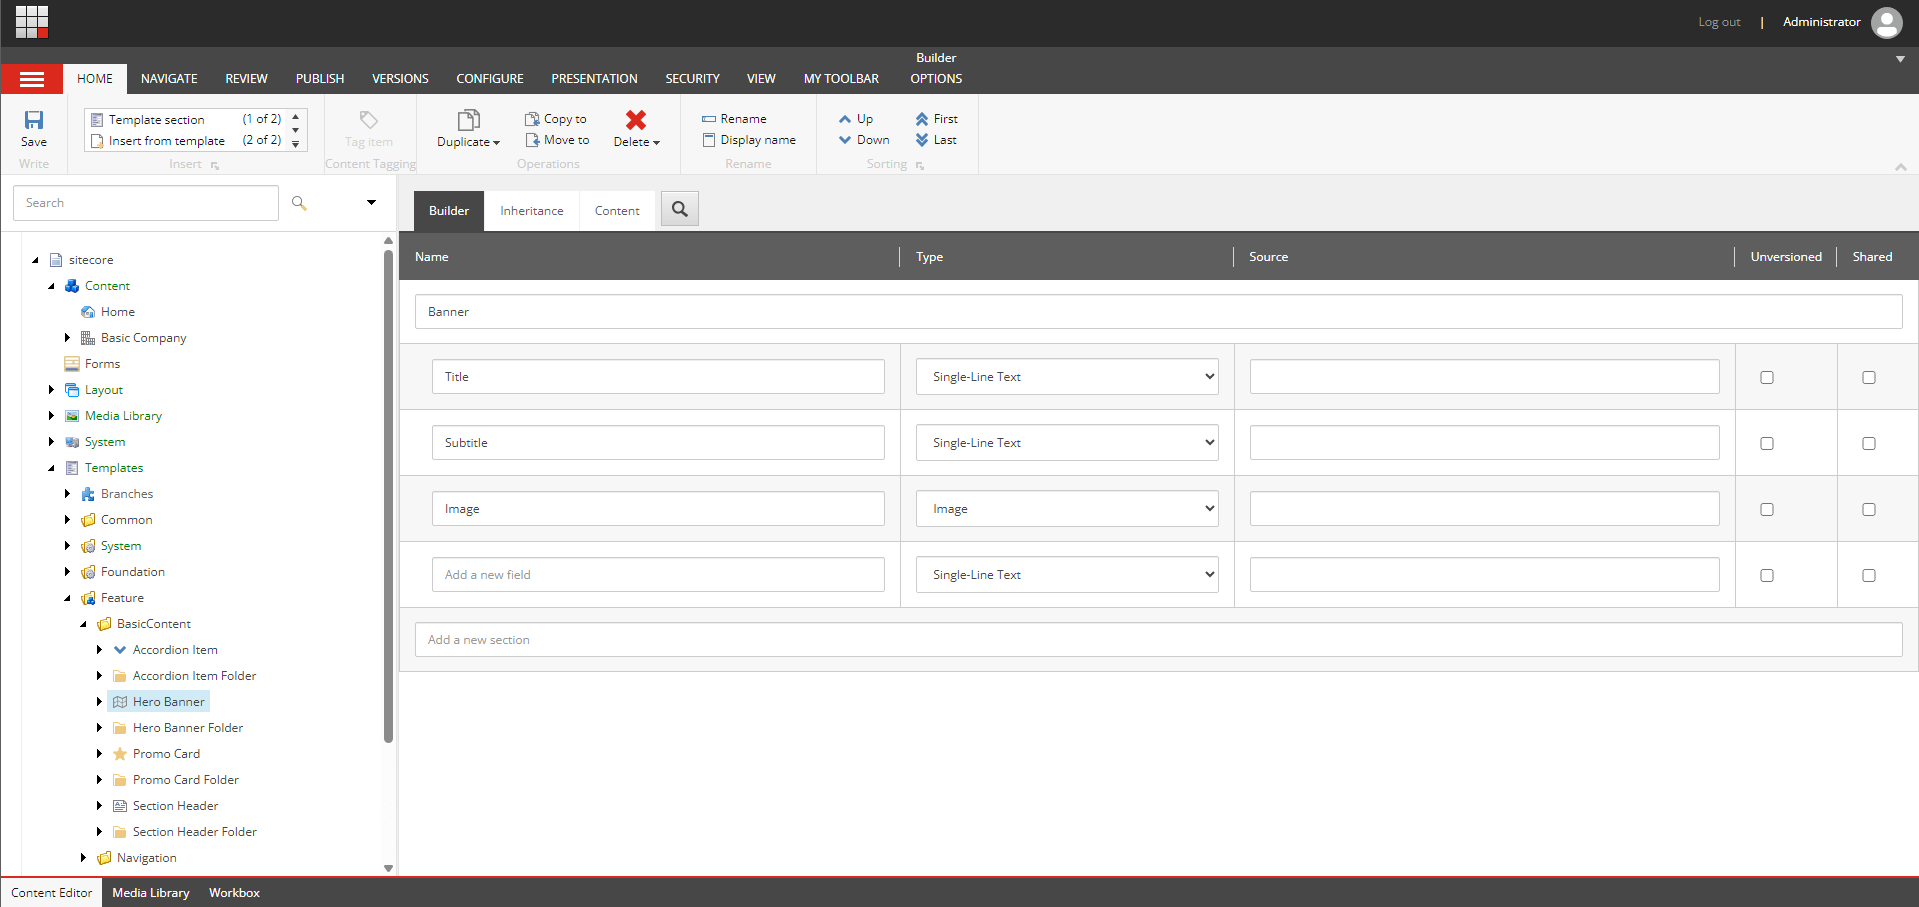Collapse the ribbon with bottom chevron
This screenshot has height=907, width=1919.
pos(1900,167)
